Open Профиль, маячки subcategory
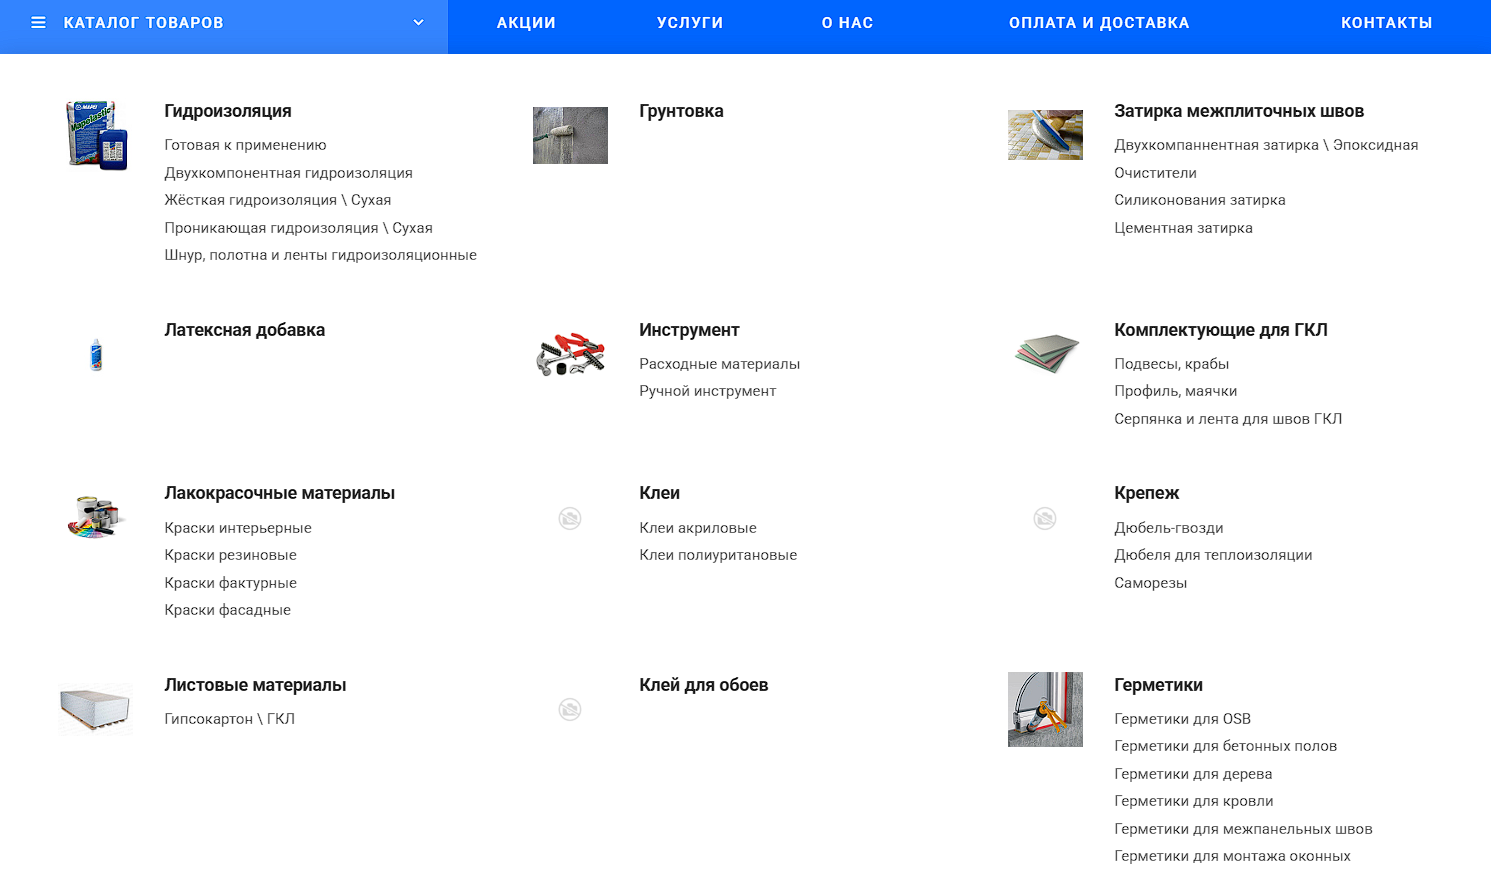The width and height of the screenshot is (1491, 872). click(1175, 391)
